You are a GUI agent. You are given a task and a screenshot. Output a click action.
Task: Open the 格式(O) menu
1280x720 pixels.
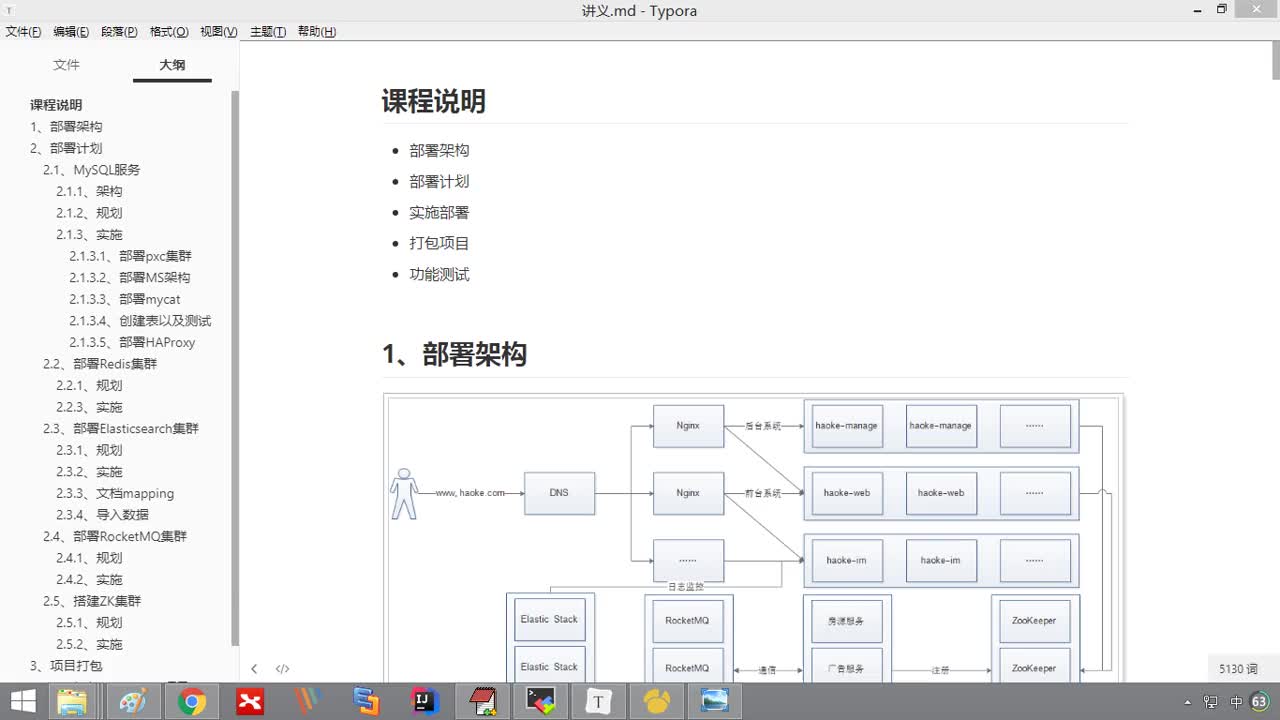(x=169, y=32)
